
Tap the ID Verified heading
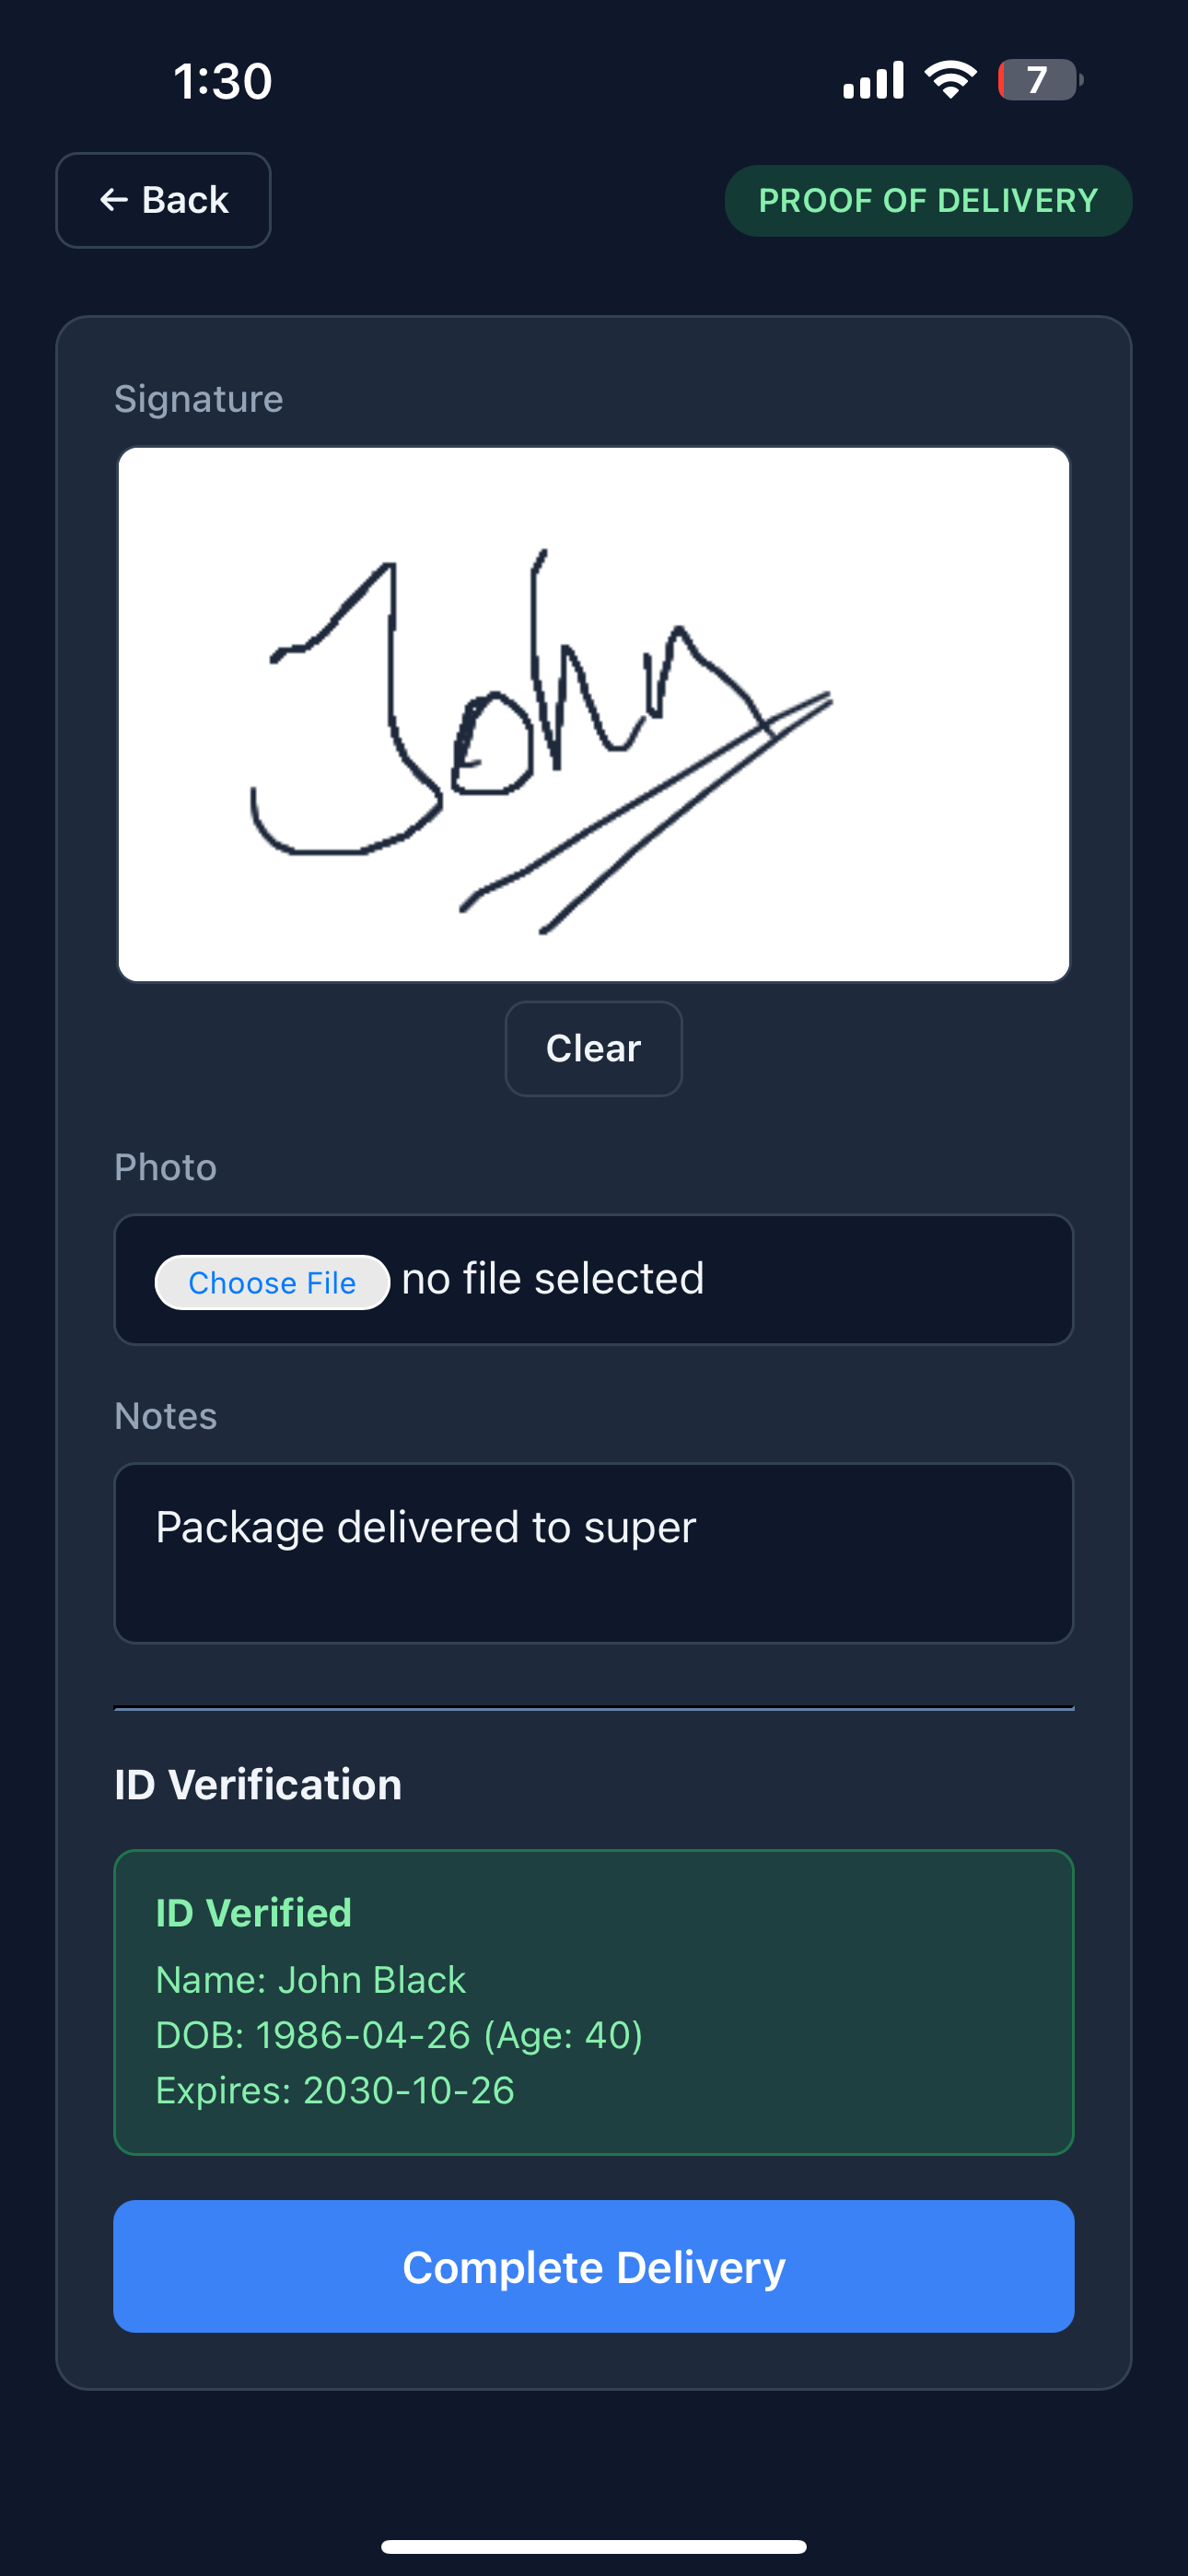point(254,1913)
